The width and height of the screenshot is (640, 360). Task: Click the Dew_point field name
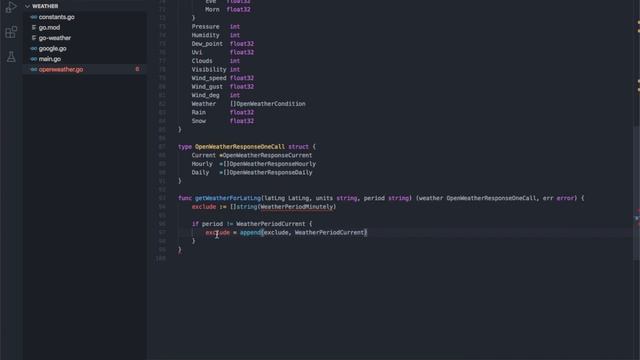coord(207,44)
